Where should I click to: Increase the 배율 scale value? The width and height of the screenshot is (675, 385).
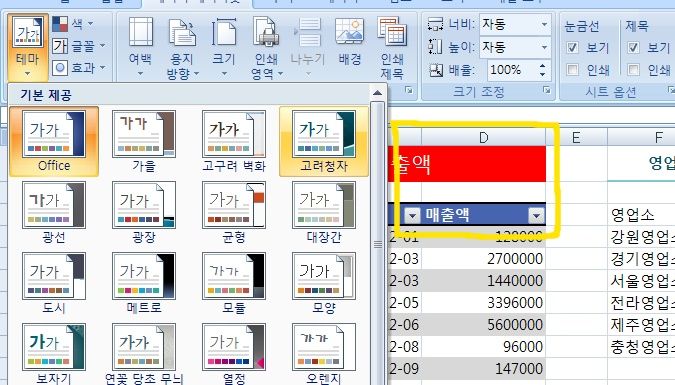[542, 66]
